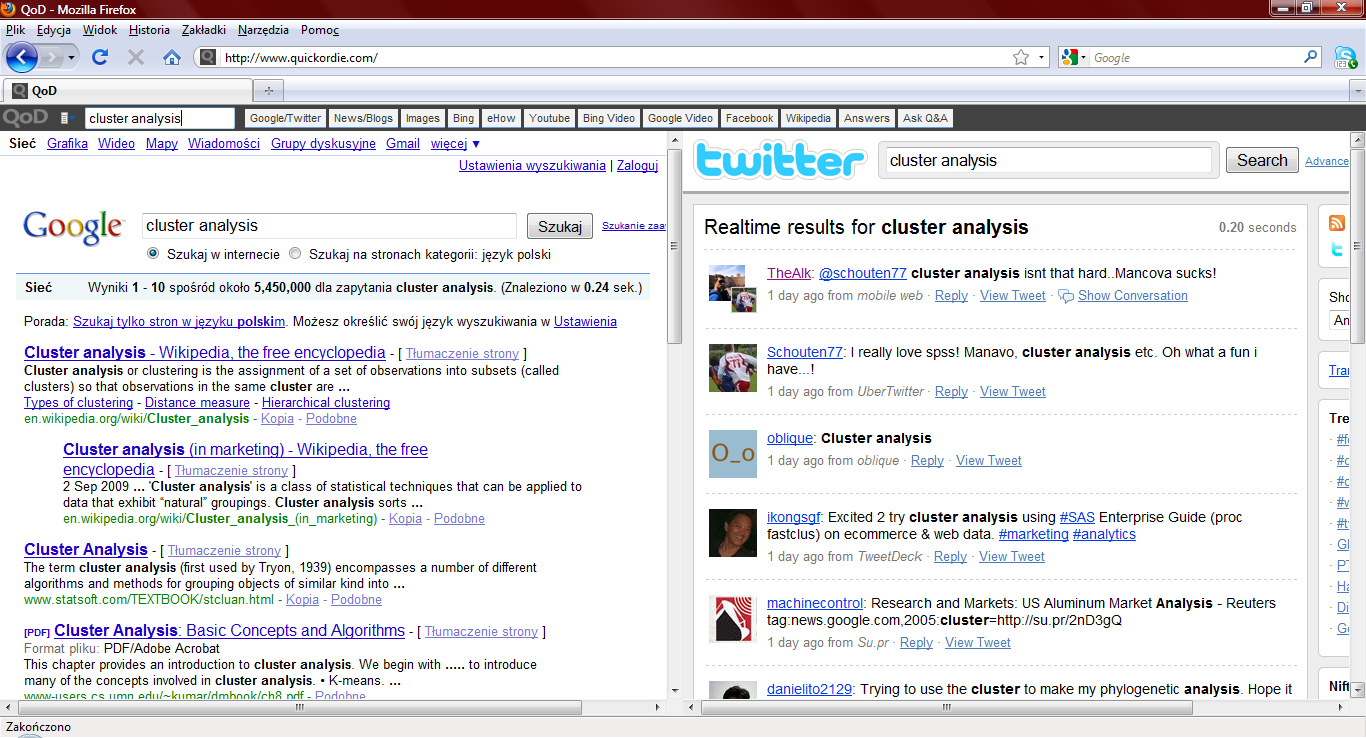The image size is (1366, 738).
Task: Click the Google/Twitter button
Action: tap(285, 118)
